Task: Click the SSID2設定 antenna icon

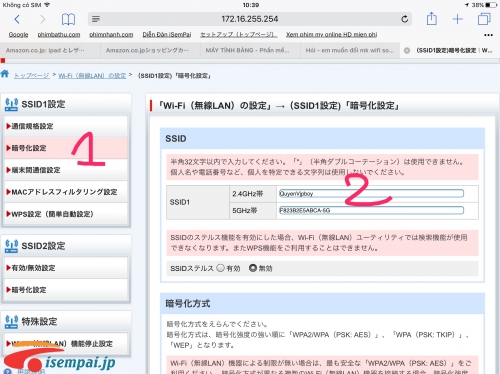Action: pyautogui.click(x=11, y=246)
